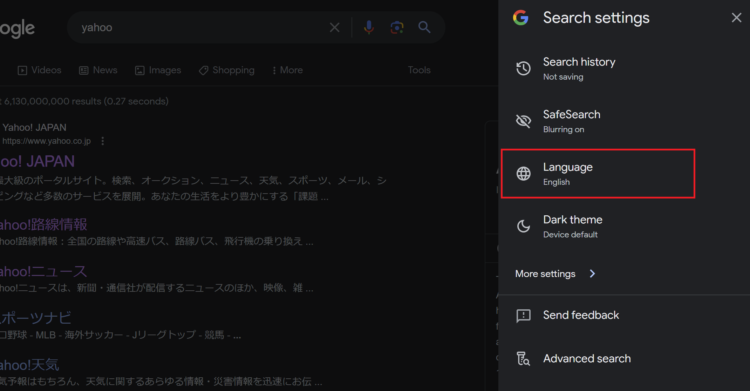
Task: Click the 'Blurring on' status text
Action: [563, 130]
